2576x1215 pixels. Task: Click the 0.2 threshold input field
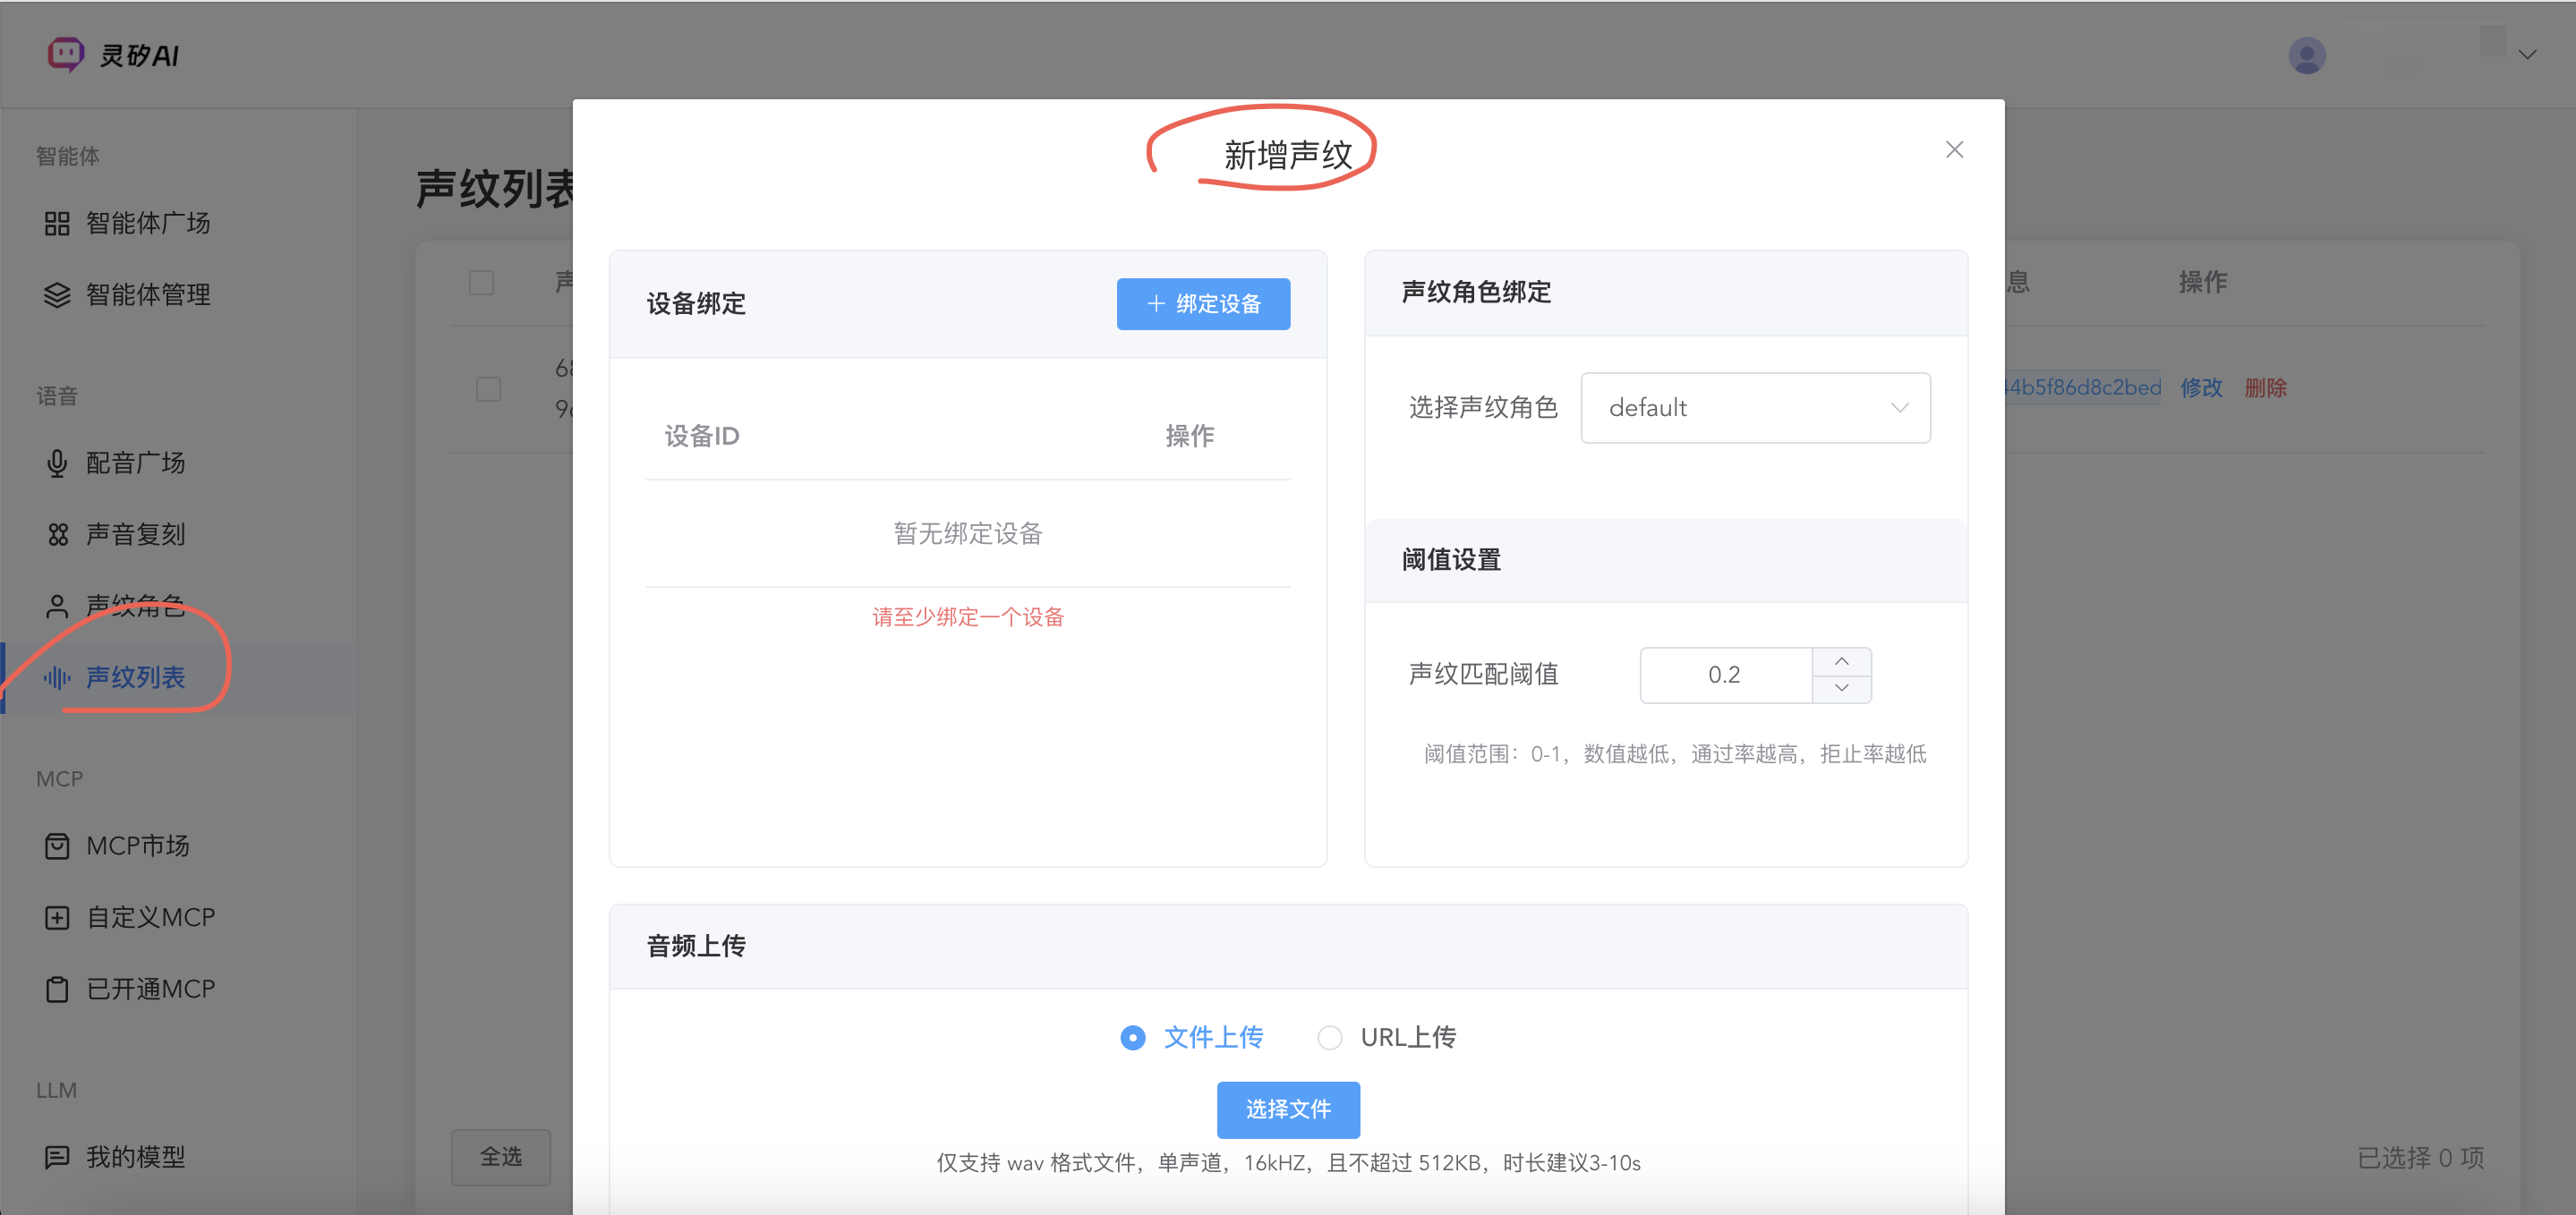click(x=1724, y=675)
